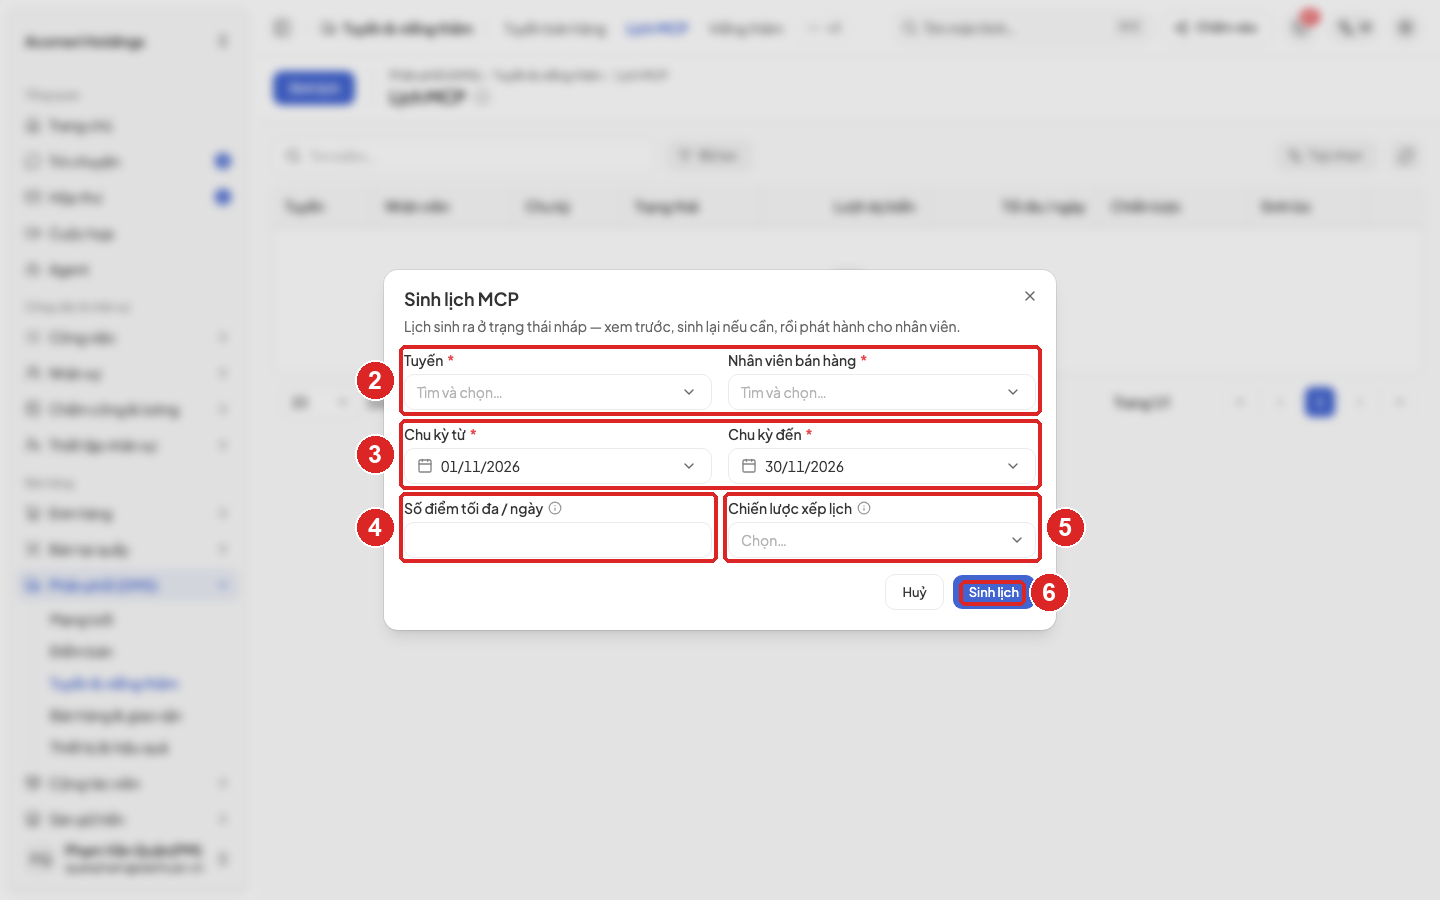Cancel with the Huỷ button
The width and height of the screenshot is (1440, 900).
pyautogui.click(x=914, y=592)
